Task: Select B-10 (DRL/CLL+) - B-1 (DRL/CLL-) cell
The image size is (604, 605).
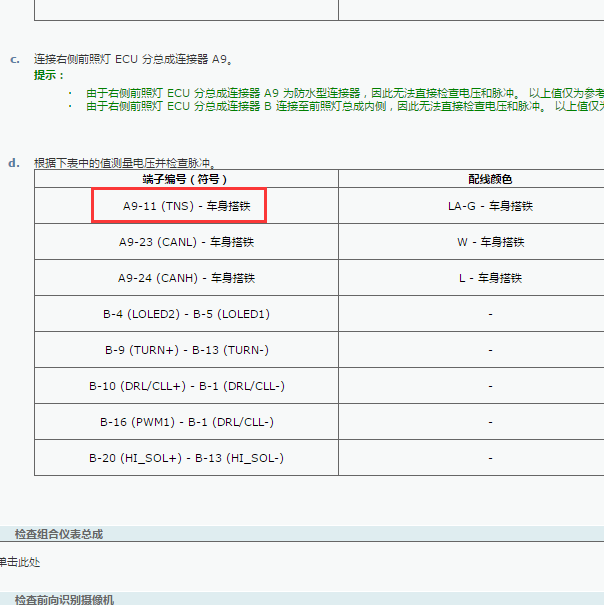Action: coord(186,386)
